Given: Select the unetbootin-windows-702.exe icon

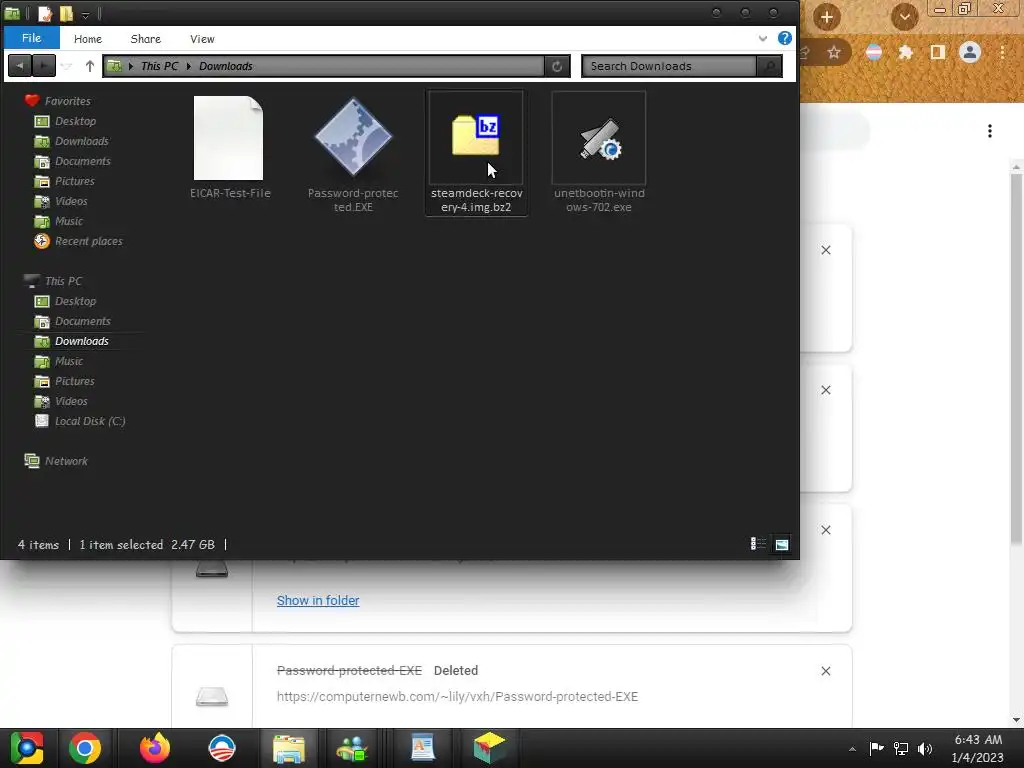Looking at the screenshot, I should click(600, 138).
